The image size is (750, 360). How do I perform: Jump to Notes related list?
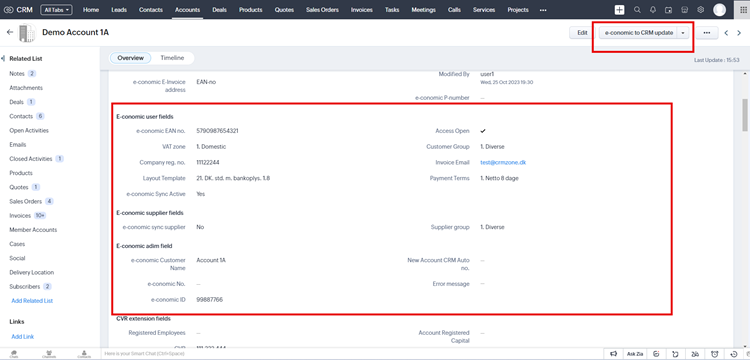17,74
